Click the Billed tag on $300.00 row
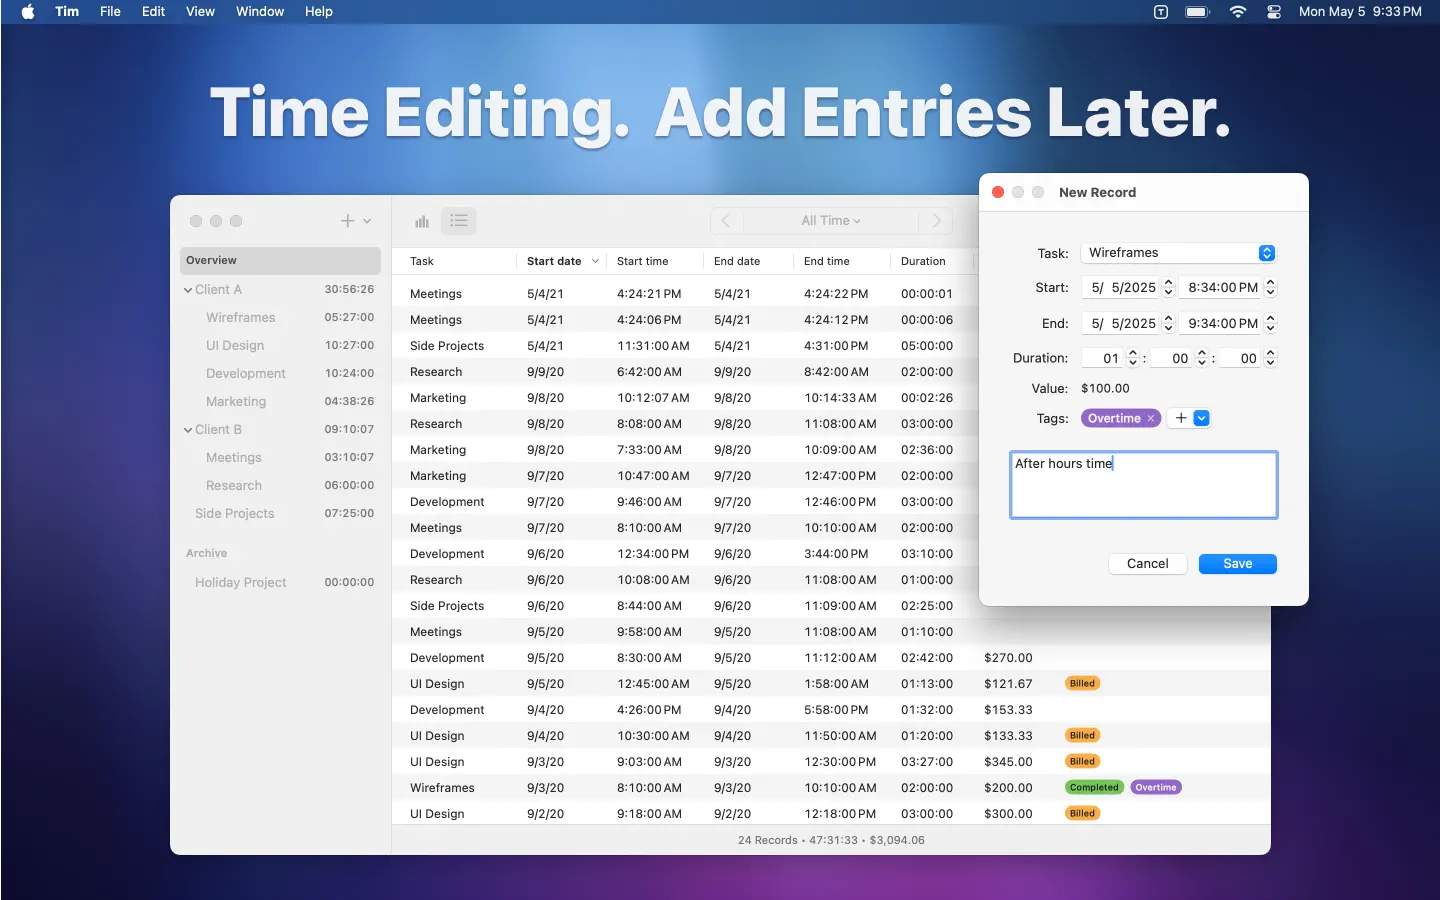This screenshot has height=900, width=1440. 1082,814
